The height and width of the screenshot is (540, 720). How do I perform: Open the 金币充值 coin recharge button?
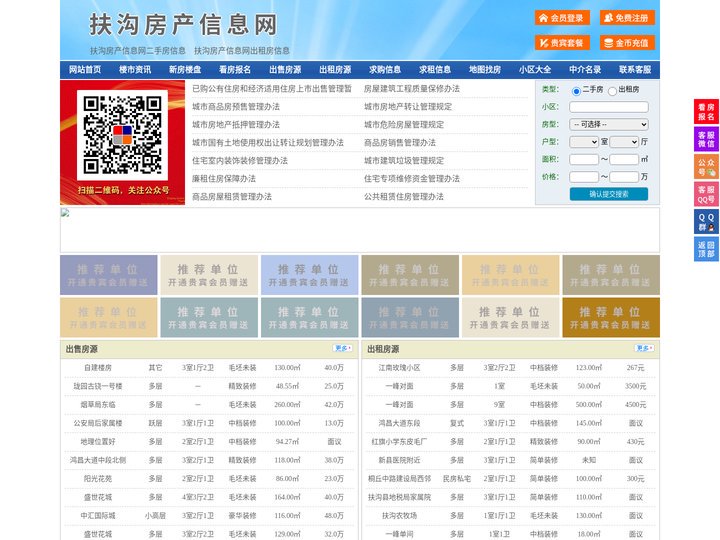coord(627,43)
